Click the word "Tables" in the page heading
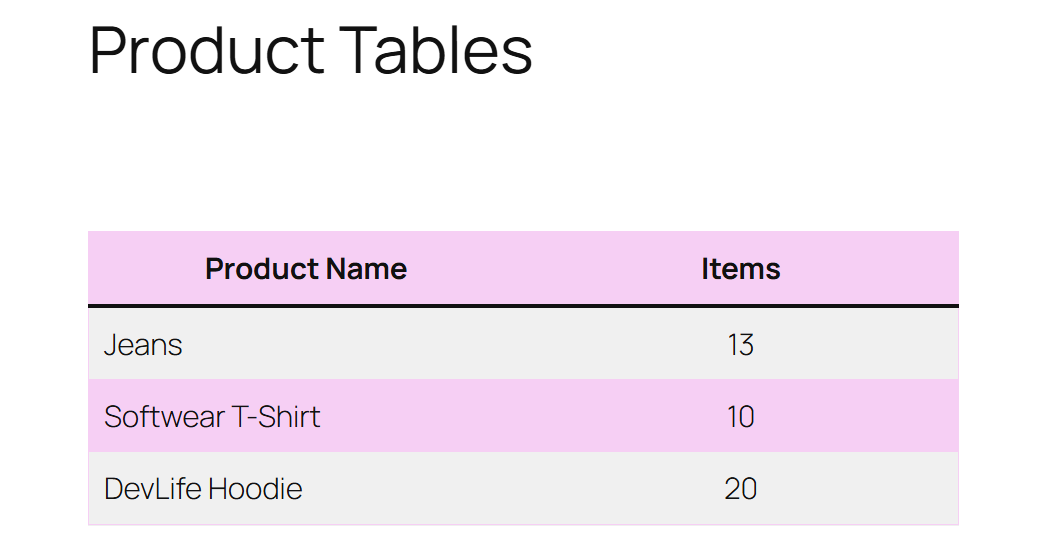This screenshot has height=536, width=1042. 435,50
